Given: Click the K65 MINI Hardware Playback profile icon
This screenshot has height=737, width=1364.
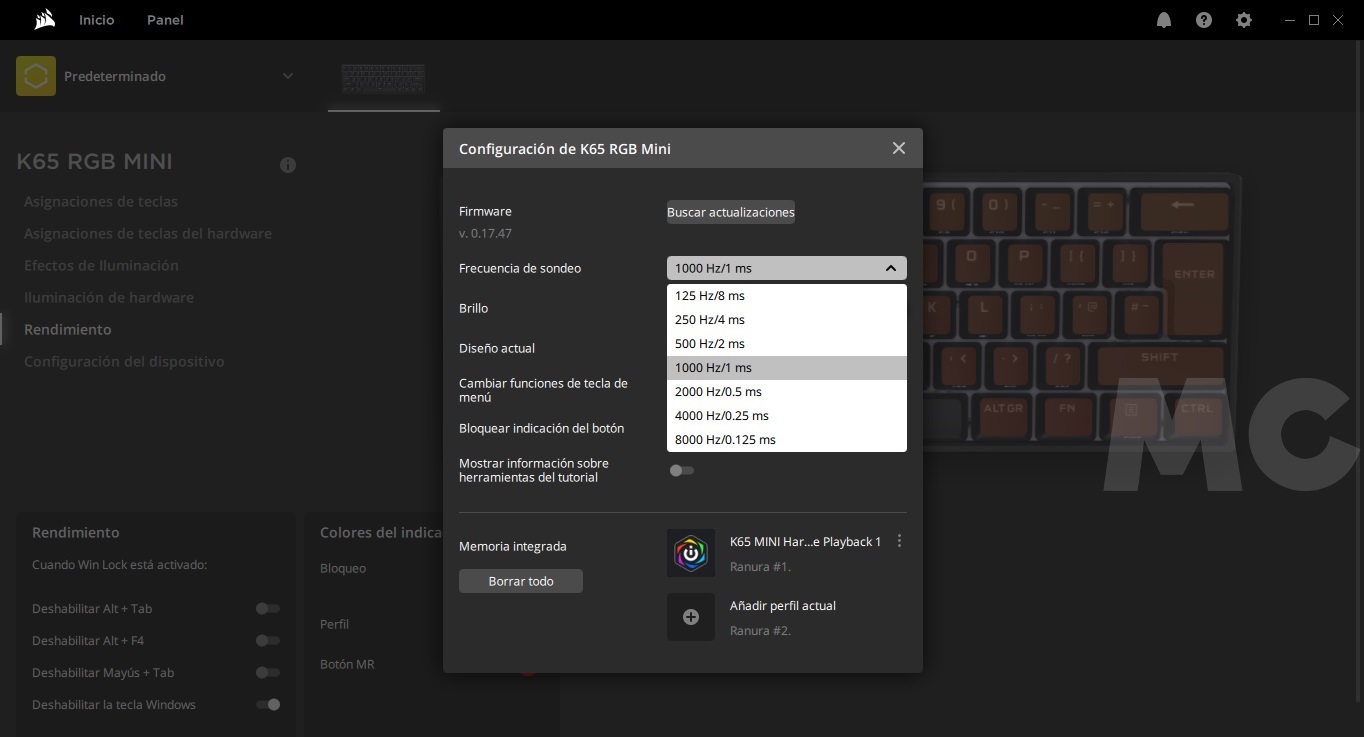Looking at the screenshot, I should coord(691,553).
